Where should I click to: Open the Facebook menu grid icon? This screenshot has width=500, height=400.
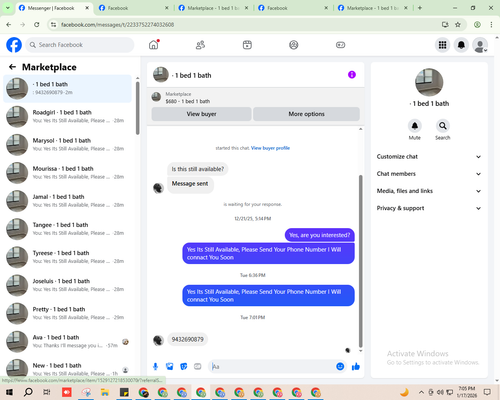[442, 45]
